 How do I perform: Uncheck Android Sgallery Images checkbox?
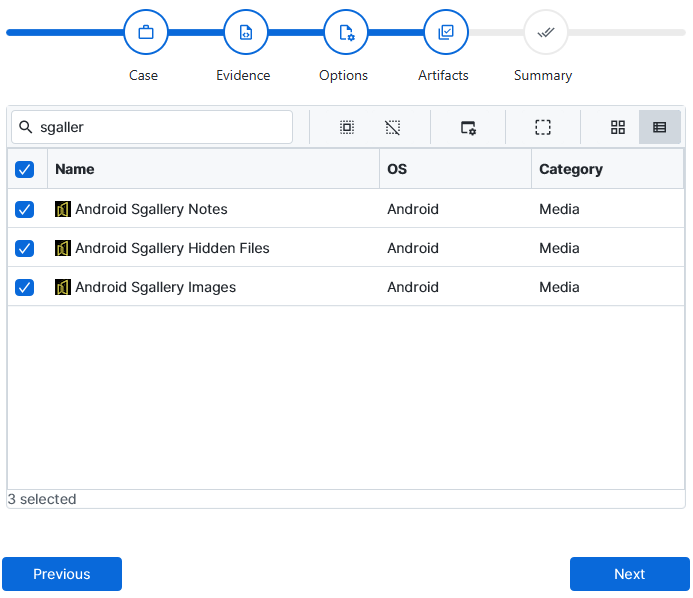24,287
